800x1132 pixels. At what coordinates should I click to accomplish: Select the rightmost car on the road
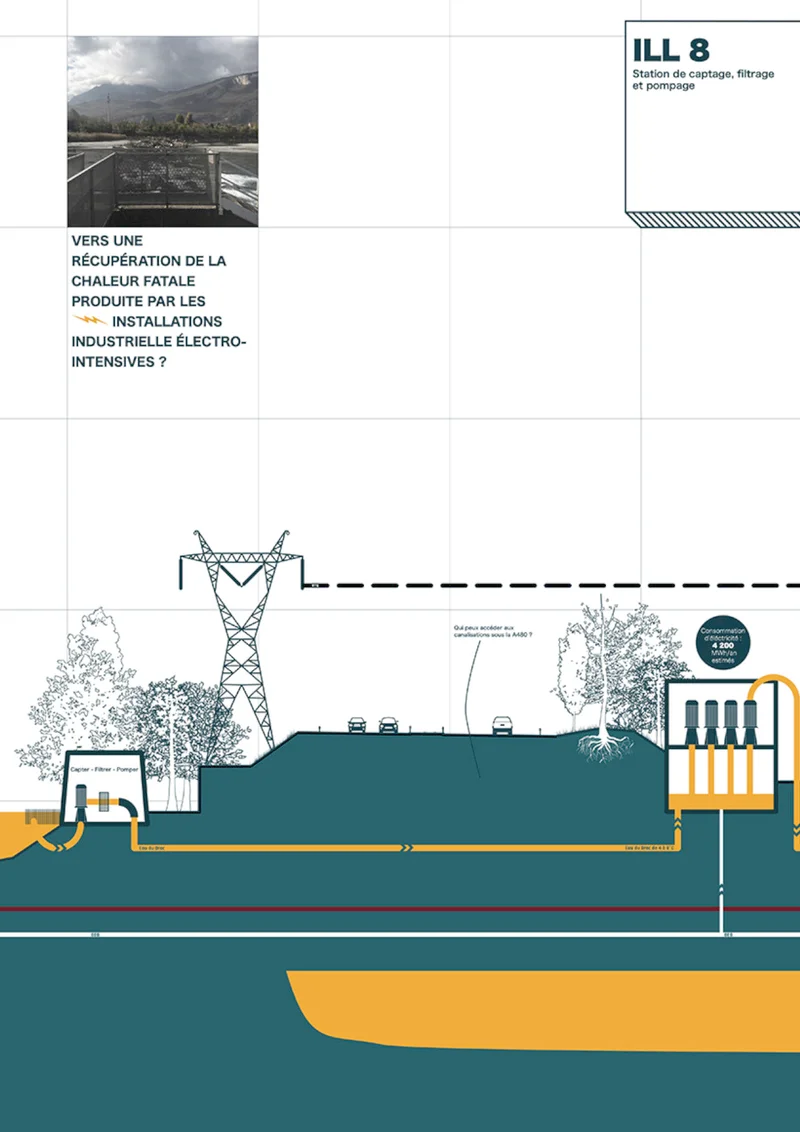pyautogui.click(x=504, y=725)
